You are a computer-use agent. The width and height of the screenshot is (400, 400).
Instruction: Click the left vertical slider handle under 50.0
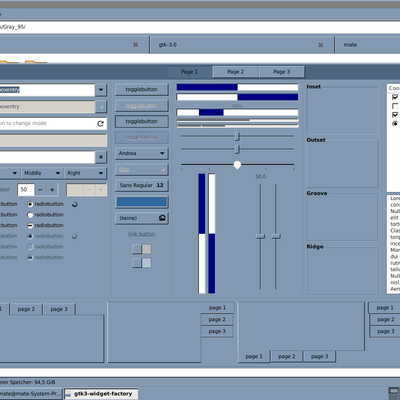tap(260, 236)
